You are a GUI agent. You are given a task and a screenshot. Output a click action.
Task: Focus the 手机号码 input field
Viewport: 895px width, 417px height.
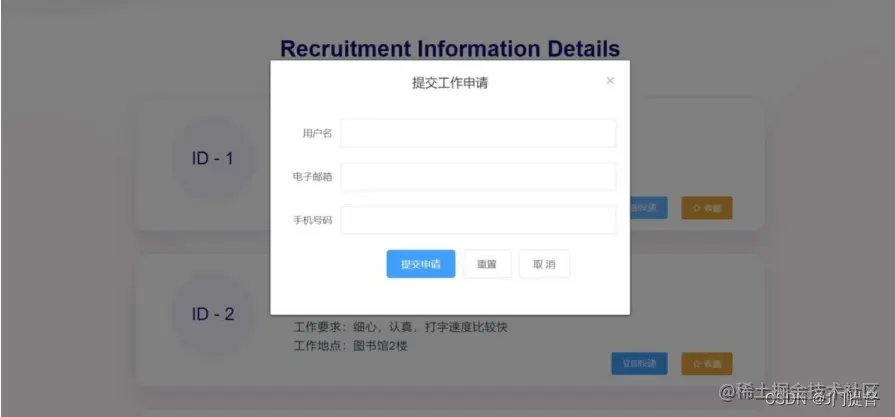(478, 220)
